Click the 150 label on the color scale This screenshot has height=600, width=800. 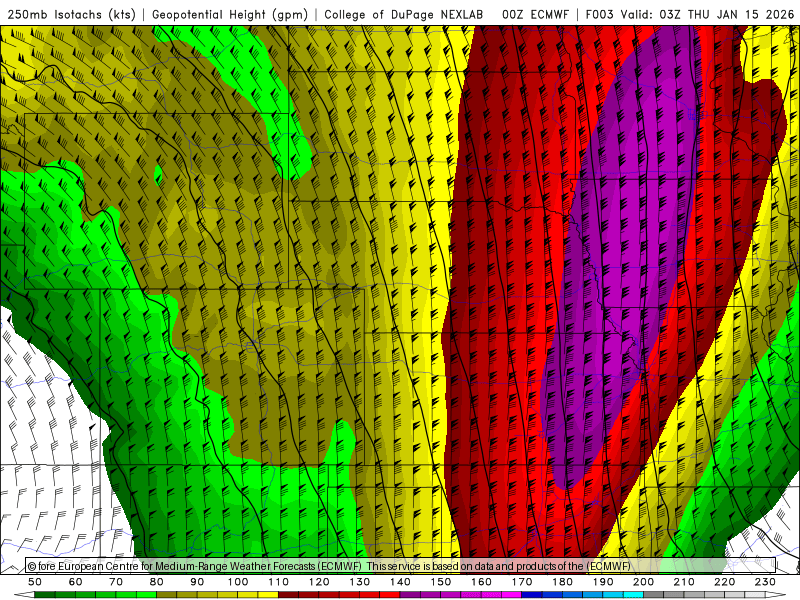441,582
